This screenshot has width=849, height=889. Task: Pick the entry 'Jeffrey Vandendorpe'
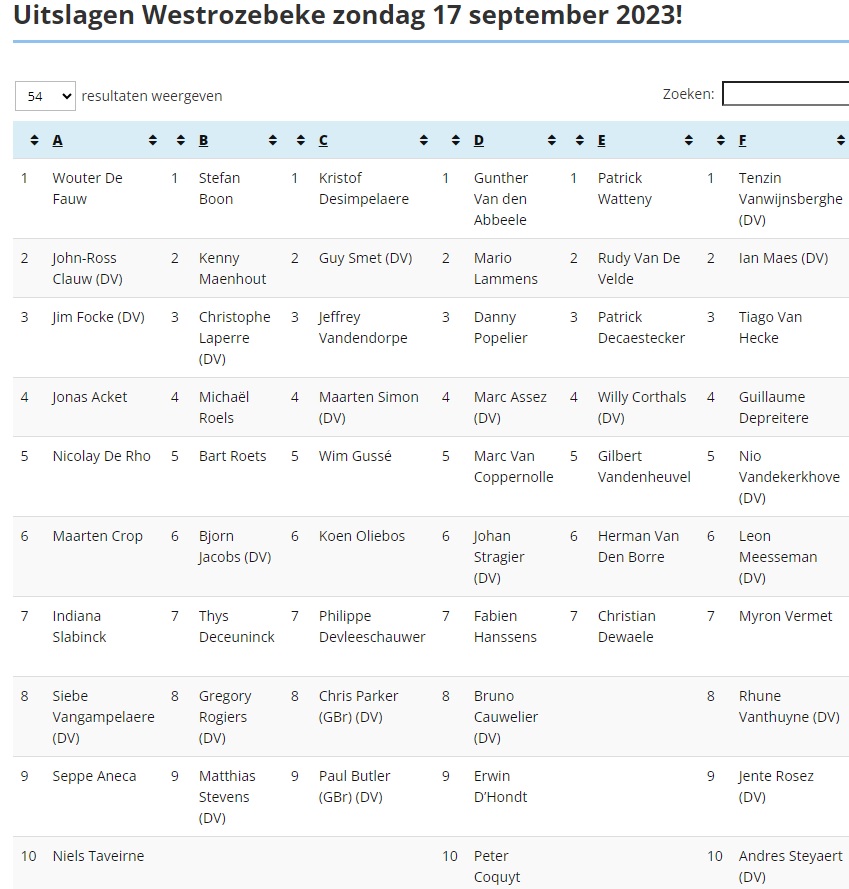point(363,327)
